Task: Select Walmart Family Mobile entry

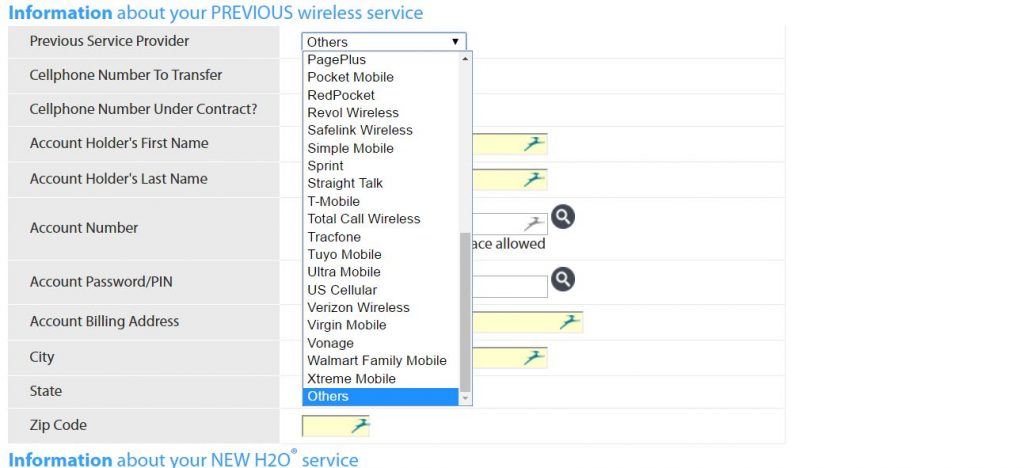Action: 377,360
